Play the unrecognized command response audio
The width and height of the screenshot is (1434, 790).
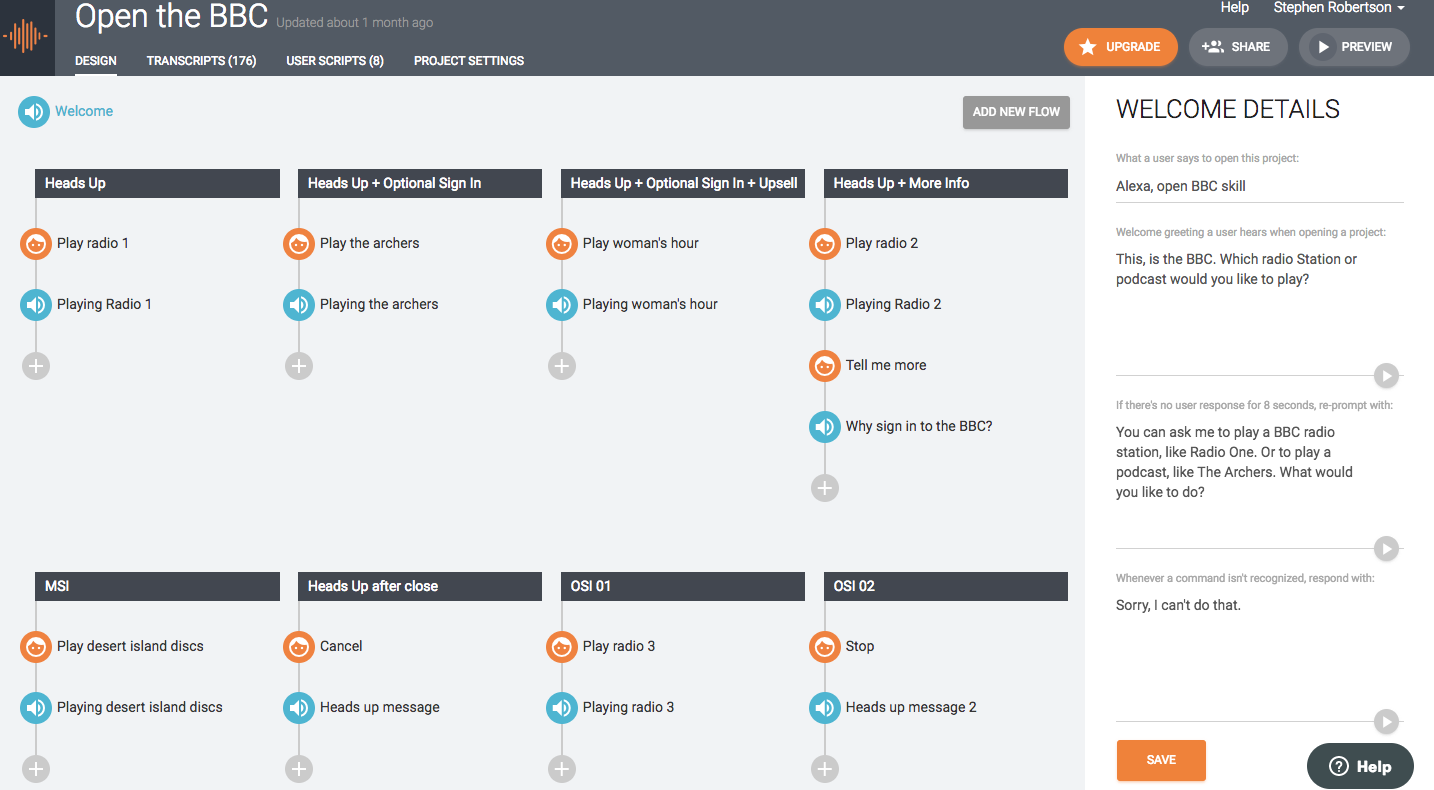coord(1386,721)
